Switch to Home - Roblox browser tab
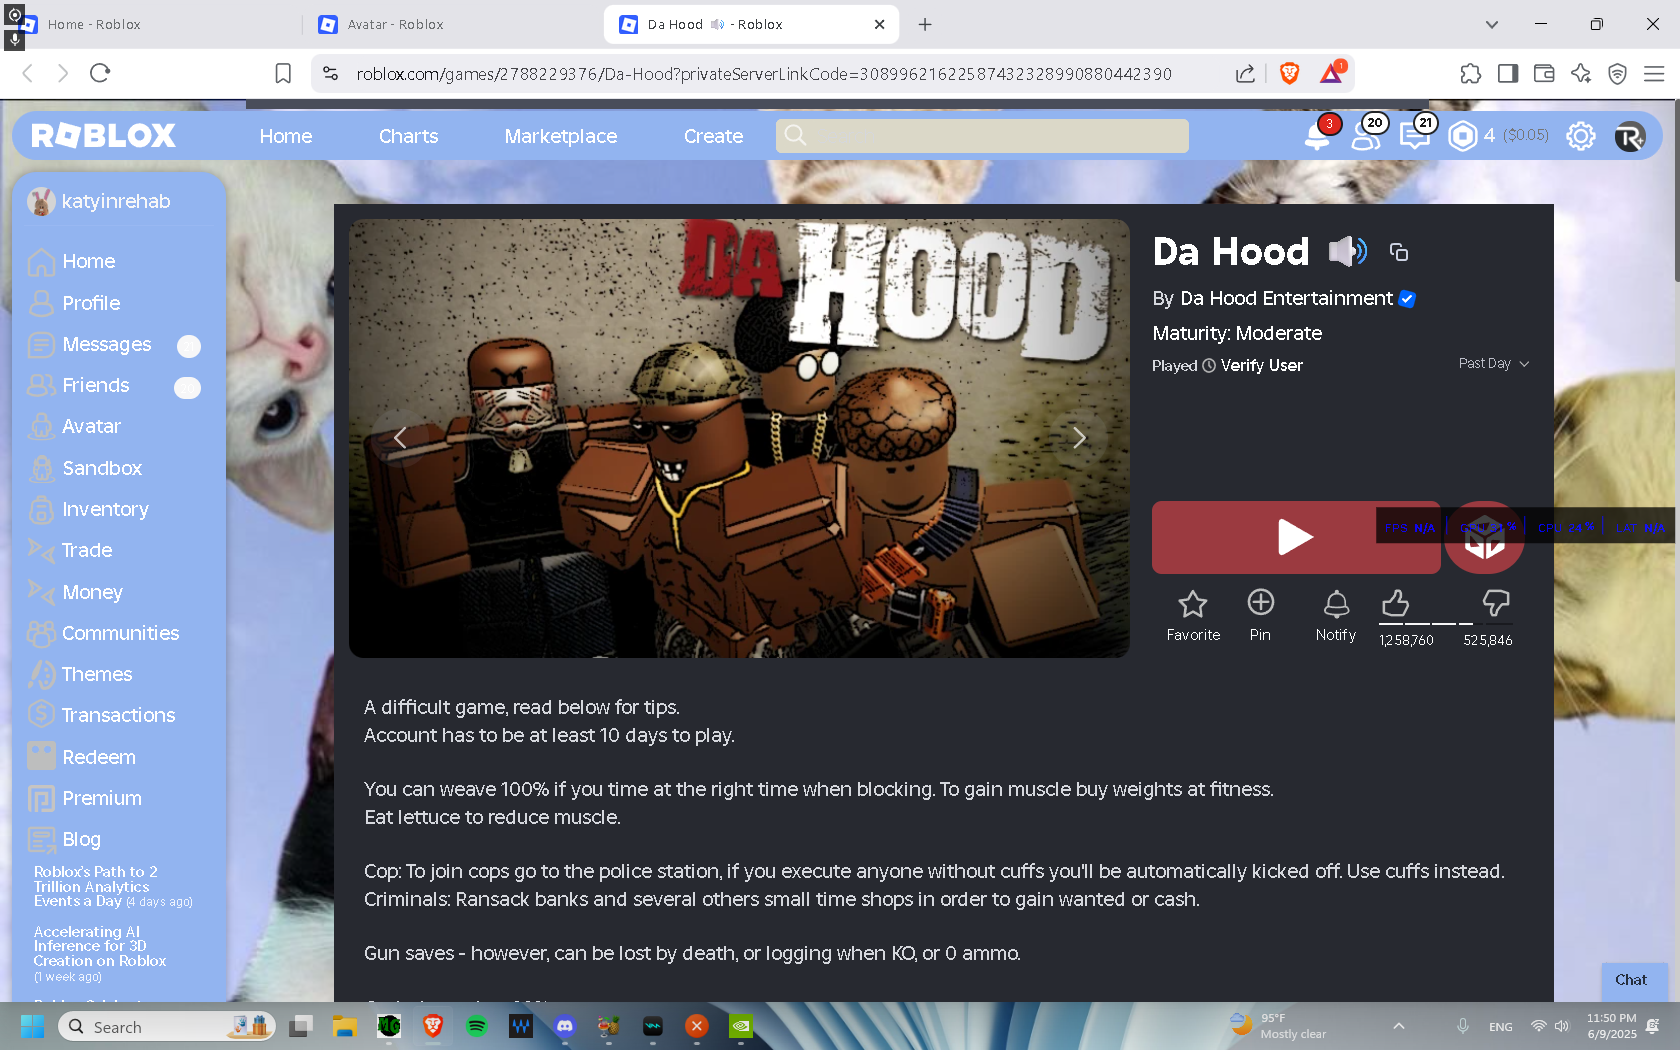 tap(150, 24)
